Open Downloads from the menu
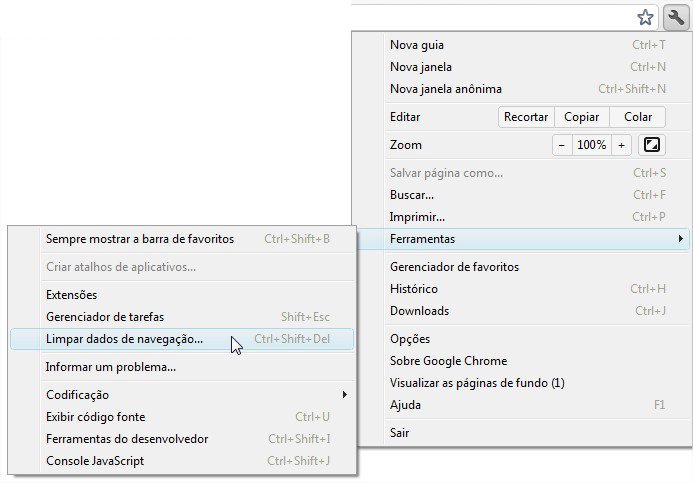 419,311
